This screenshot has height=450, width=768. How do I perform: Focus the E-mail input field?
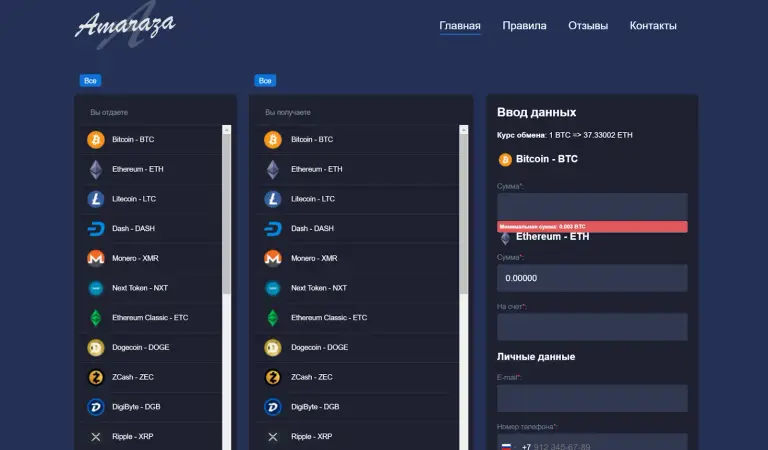tap(592, 398)
